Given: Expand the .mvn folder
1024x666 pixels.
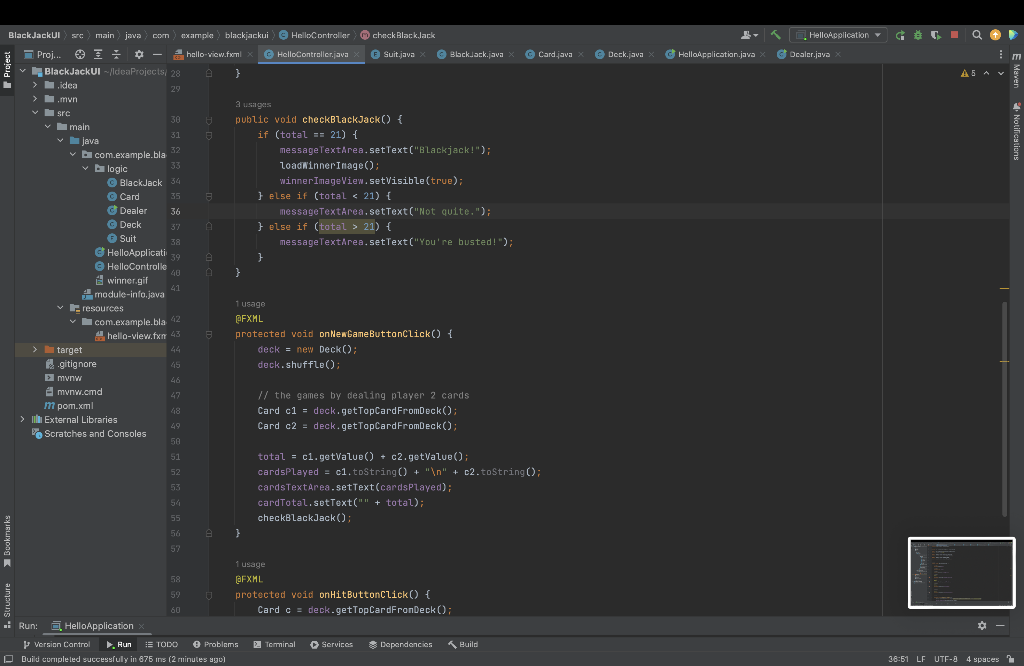Looking at the screenshot, I should tap(35, 99).
